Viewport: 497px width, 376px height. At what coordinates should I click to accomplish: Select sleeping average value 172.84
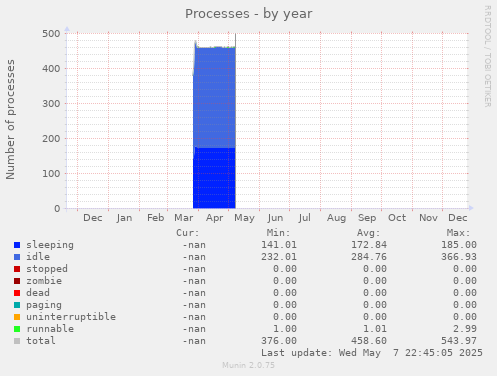pyautogui.click(x=369, y=245)
